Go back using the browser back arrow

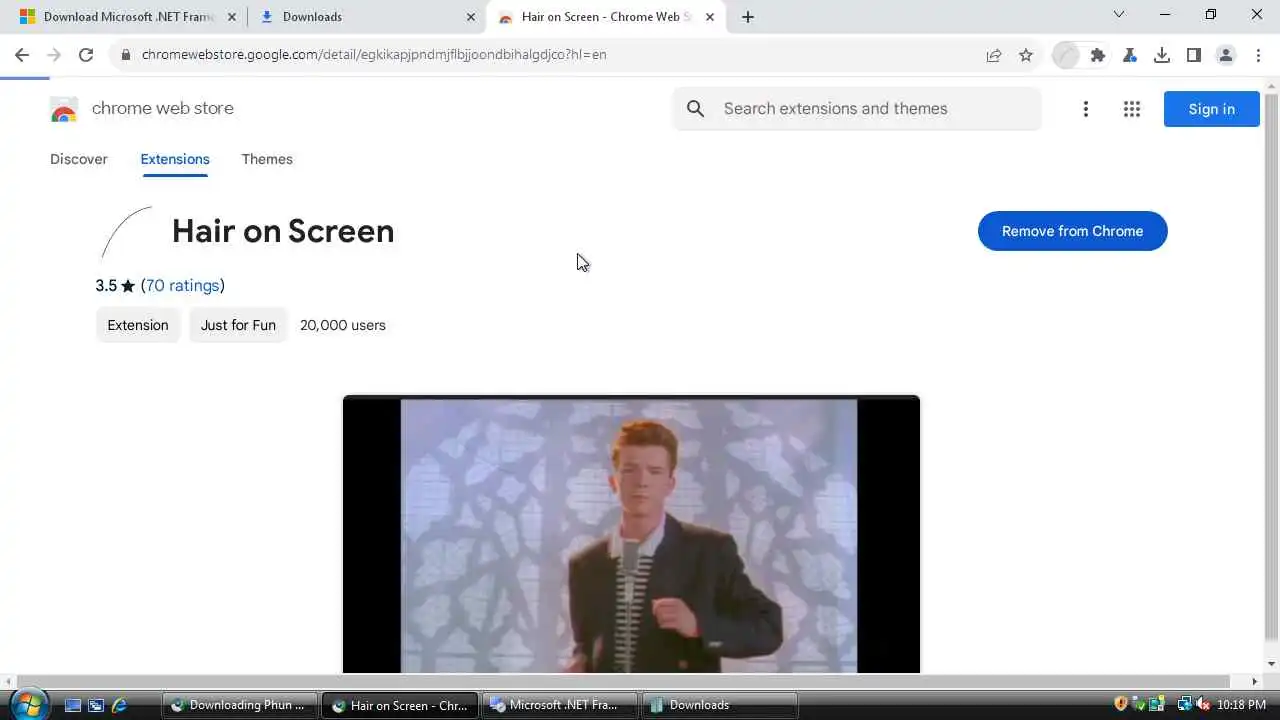(22, 55)
